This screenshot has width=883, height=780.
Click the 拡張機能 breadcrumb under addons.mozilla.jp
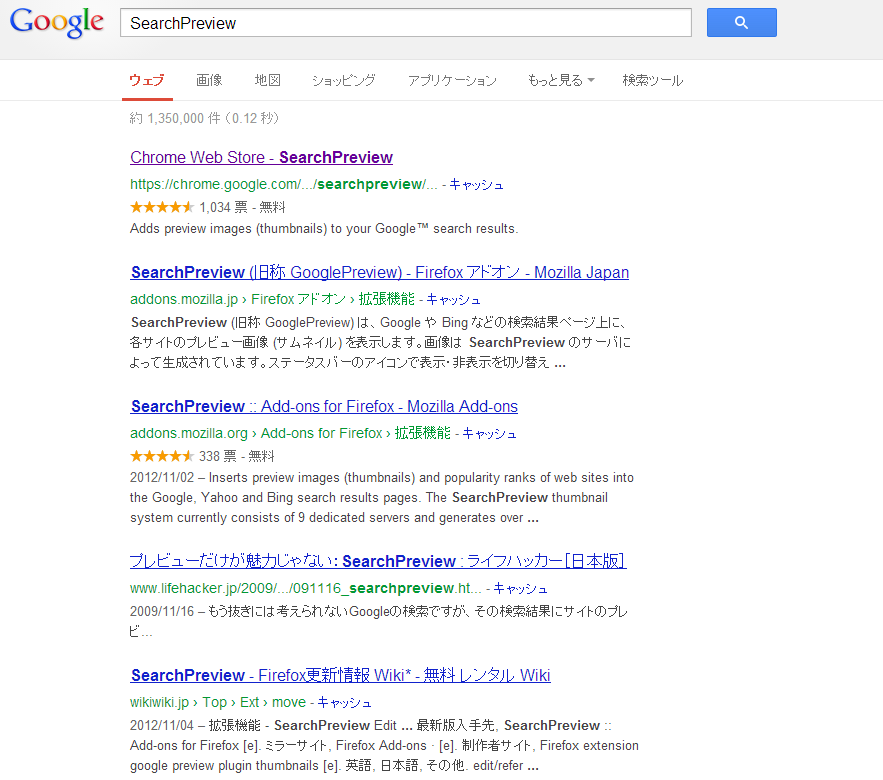tap(386, 299)
